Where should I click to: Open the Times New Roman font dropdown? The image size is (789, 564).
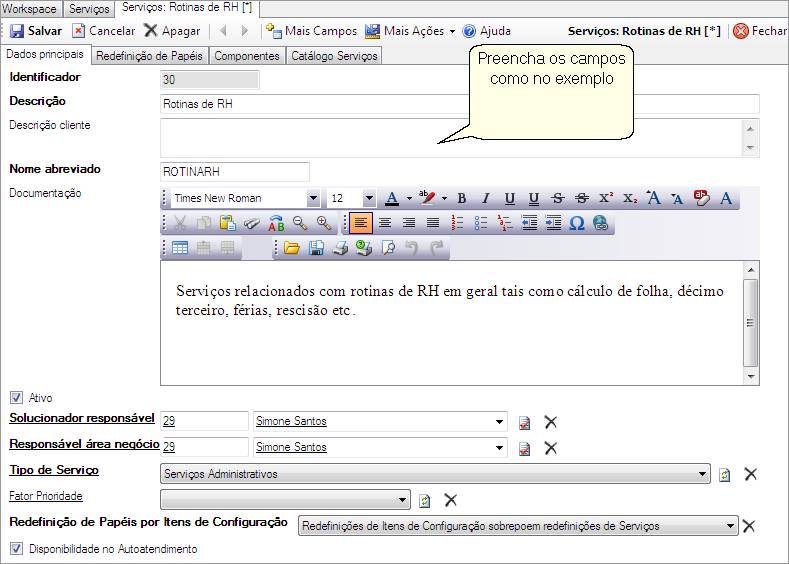pos(313,198)
